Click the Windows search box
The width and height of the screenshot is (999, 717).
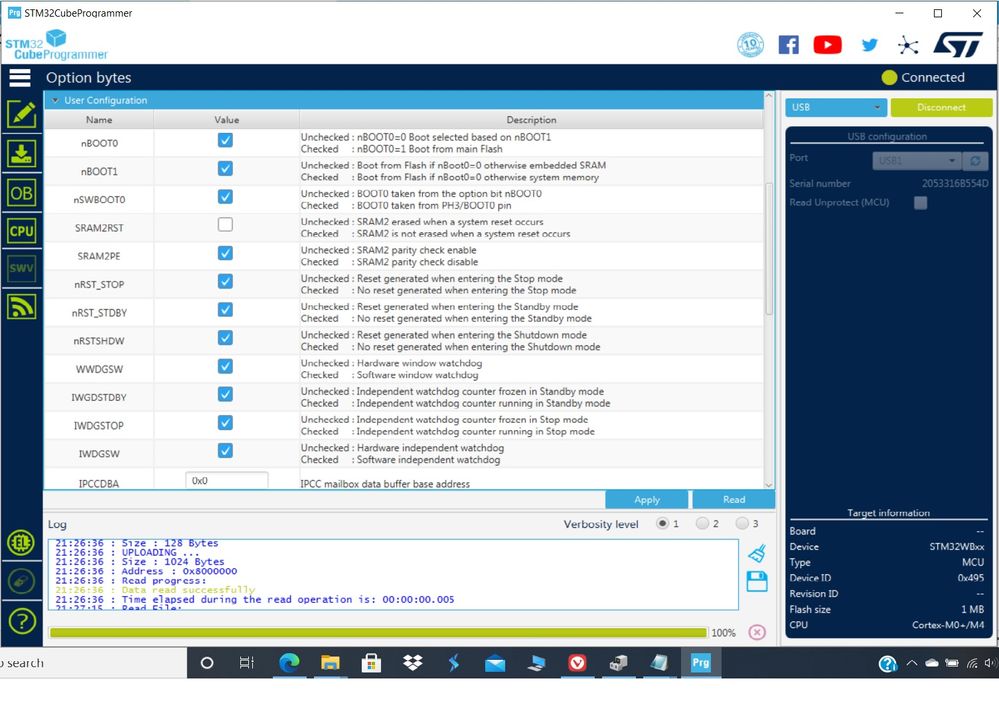93,663
